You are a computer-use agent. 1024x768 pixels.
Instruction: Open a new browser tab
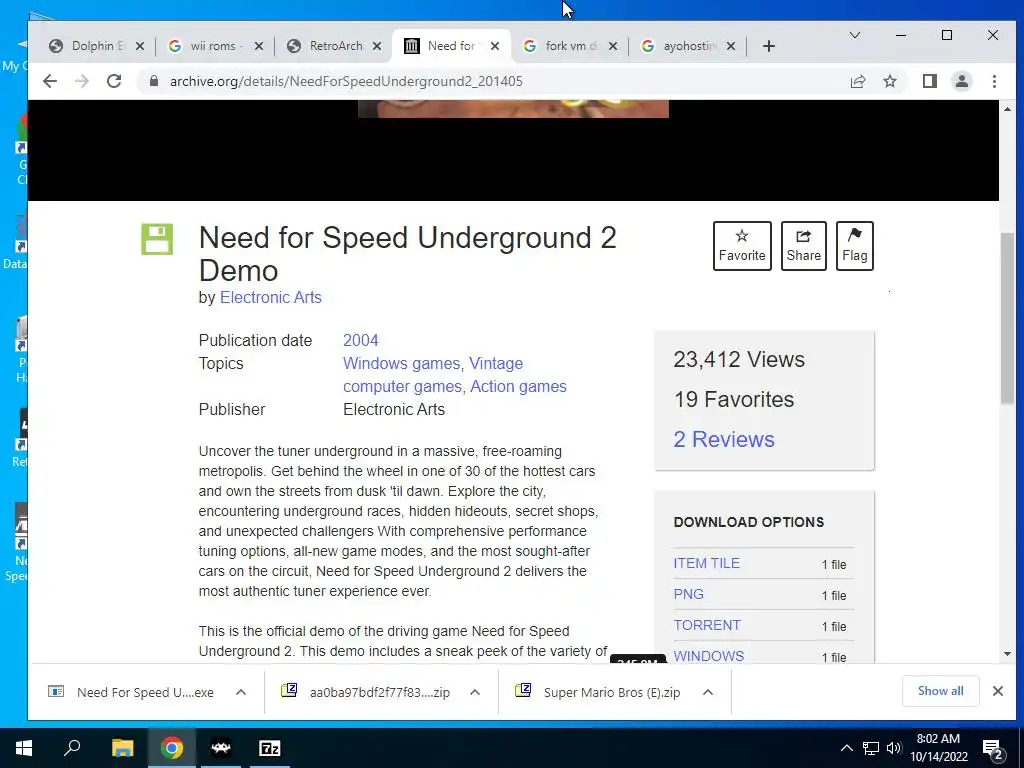pos(769,46)
